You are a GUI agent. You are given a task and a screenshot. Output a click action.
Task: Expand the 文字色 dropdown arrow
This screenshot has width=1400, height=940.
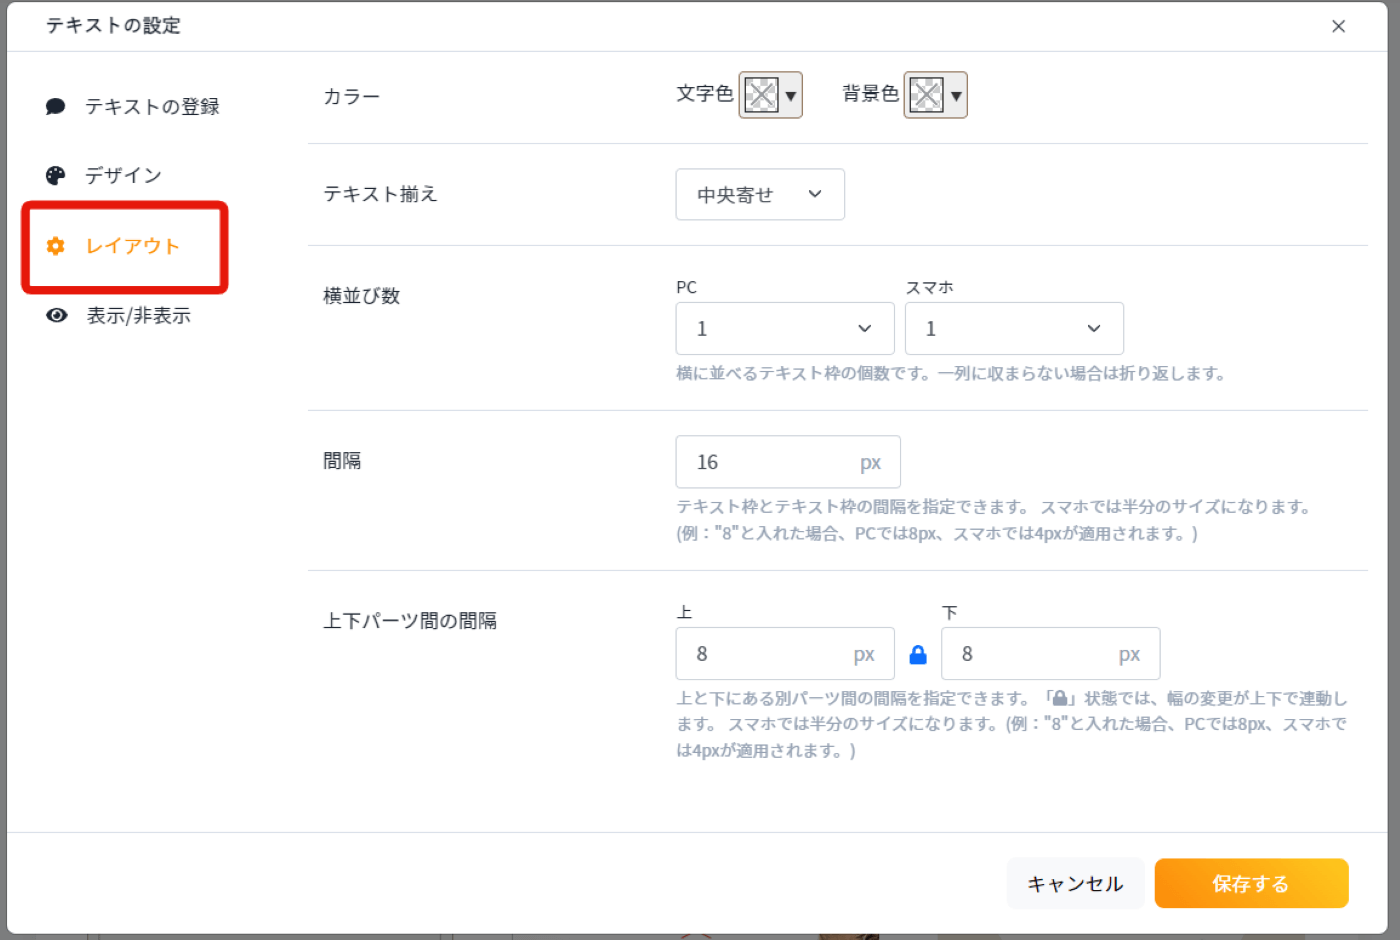tap(791, 96)
